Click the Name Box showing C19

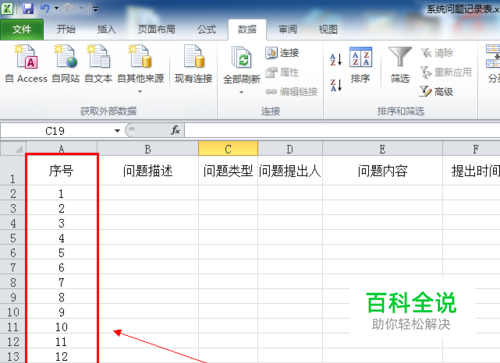55,131
